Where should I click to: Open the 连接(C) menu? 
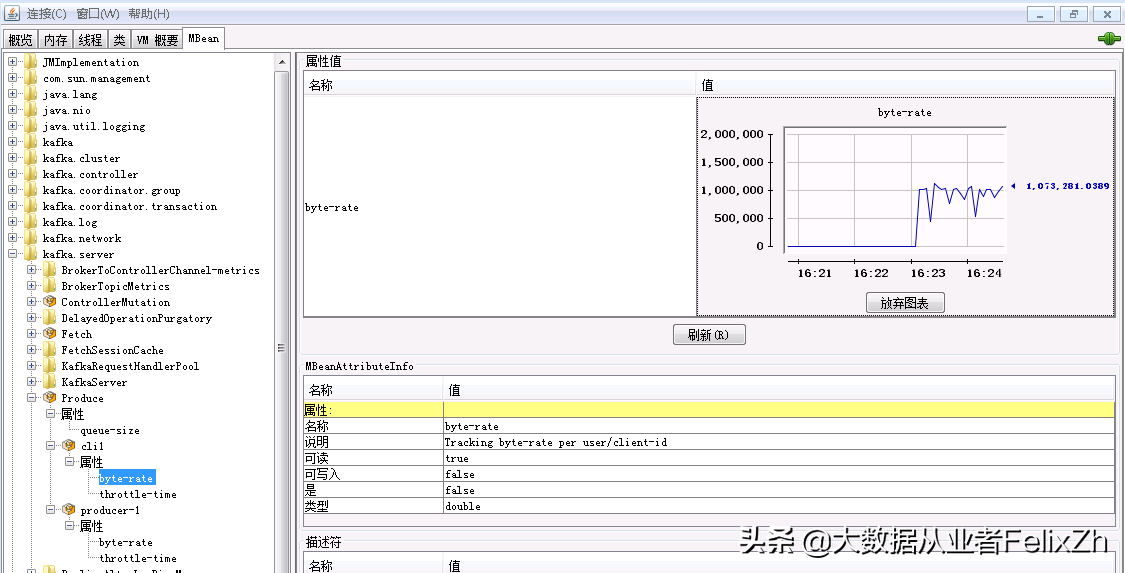click(47, 14)
